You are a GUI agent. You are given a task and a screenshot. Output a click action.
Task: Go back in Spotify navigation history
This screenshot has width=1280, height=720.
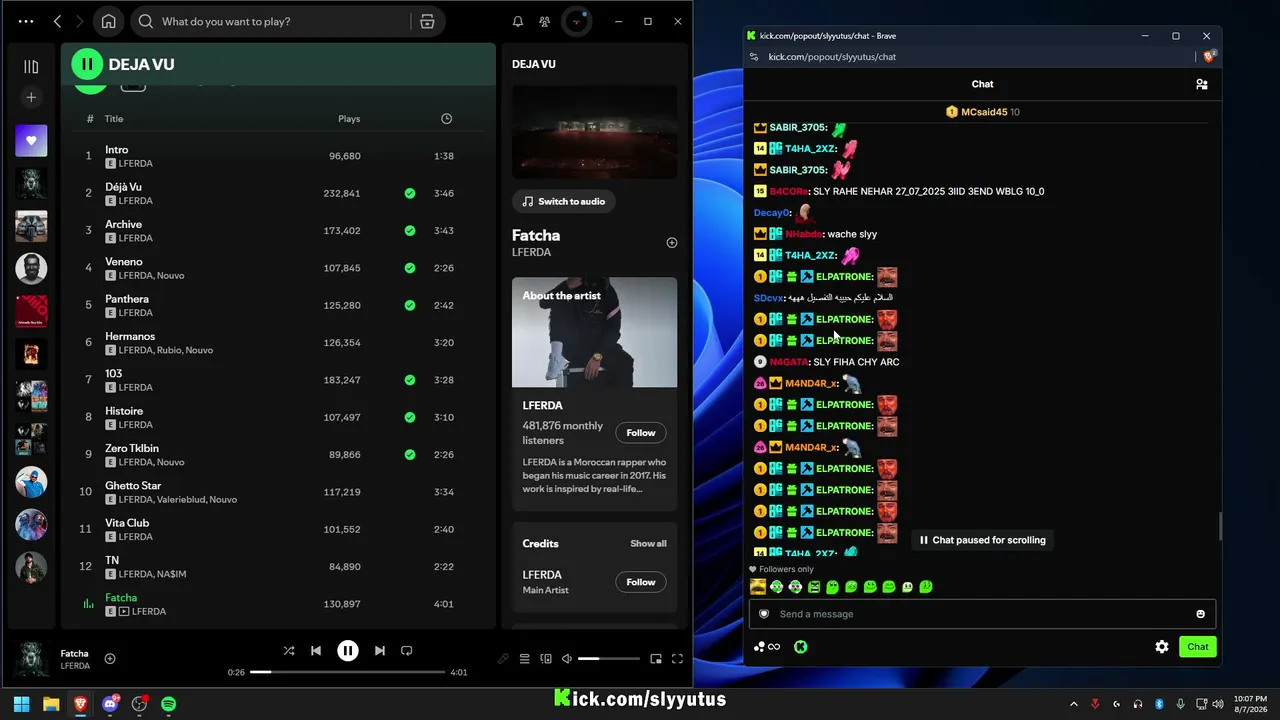(x=57, y=21)
